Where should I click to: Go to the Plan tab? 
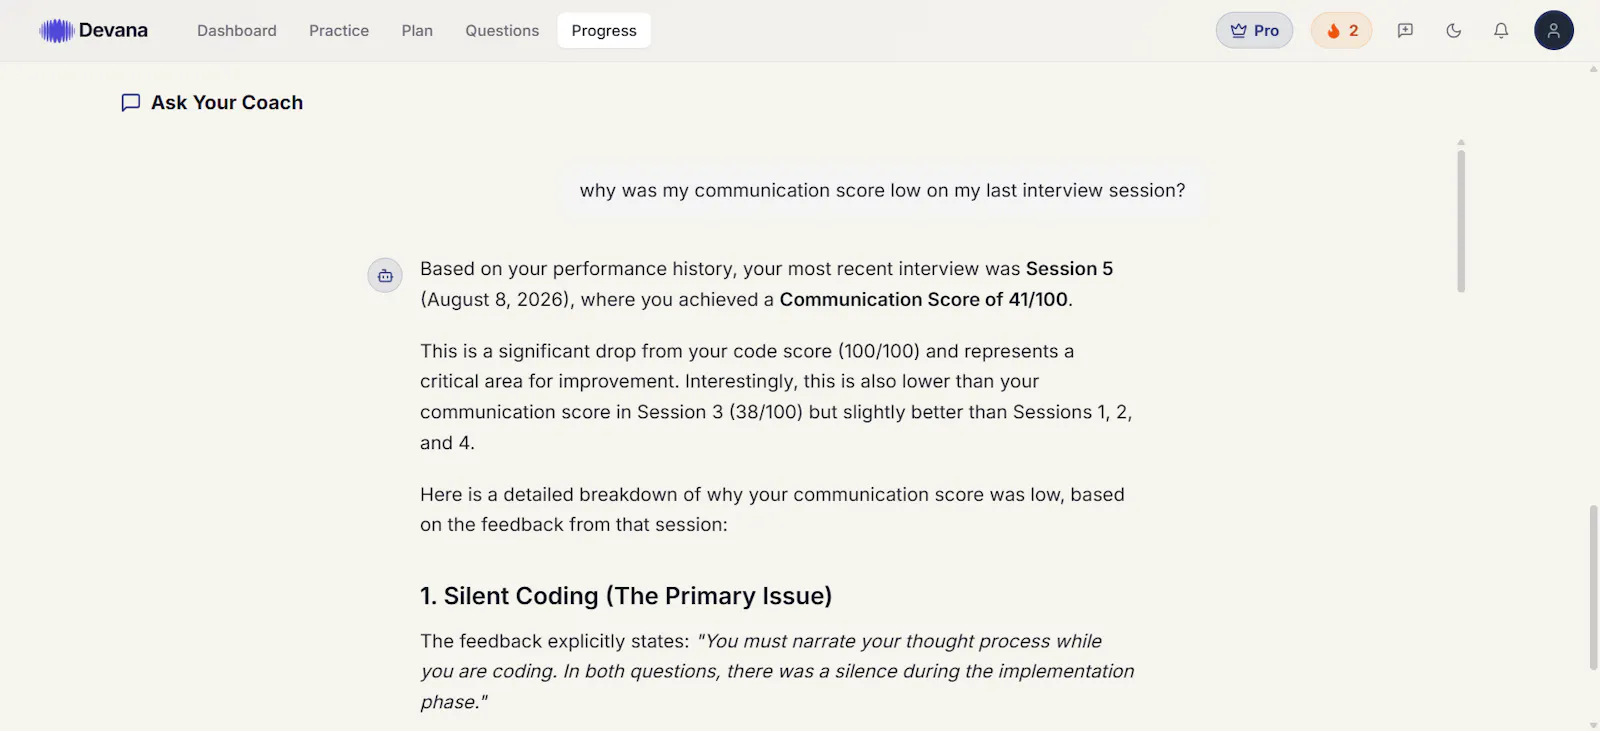[417, 31]
